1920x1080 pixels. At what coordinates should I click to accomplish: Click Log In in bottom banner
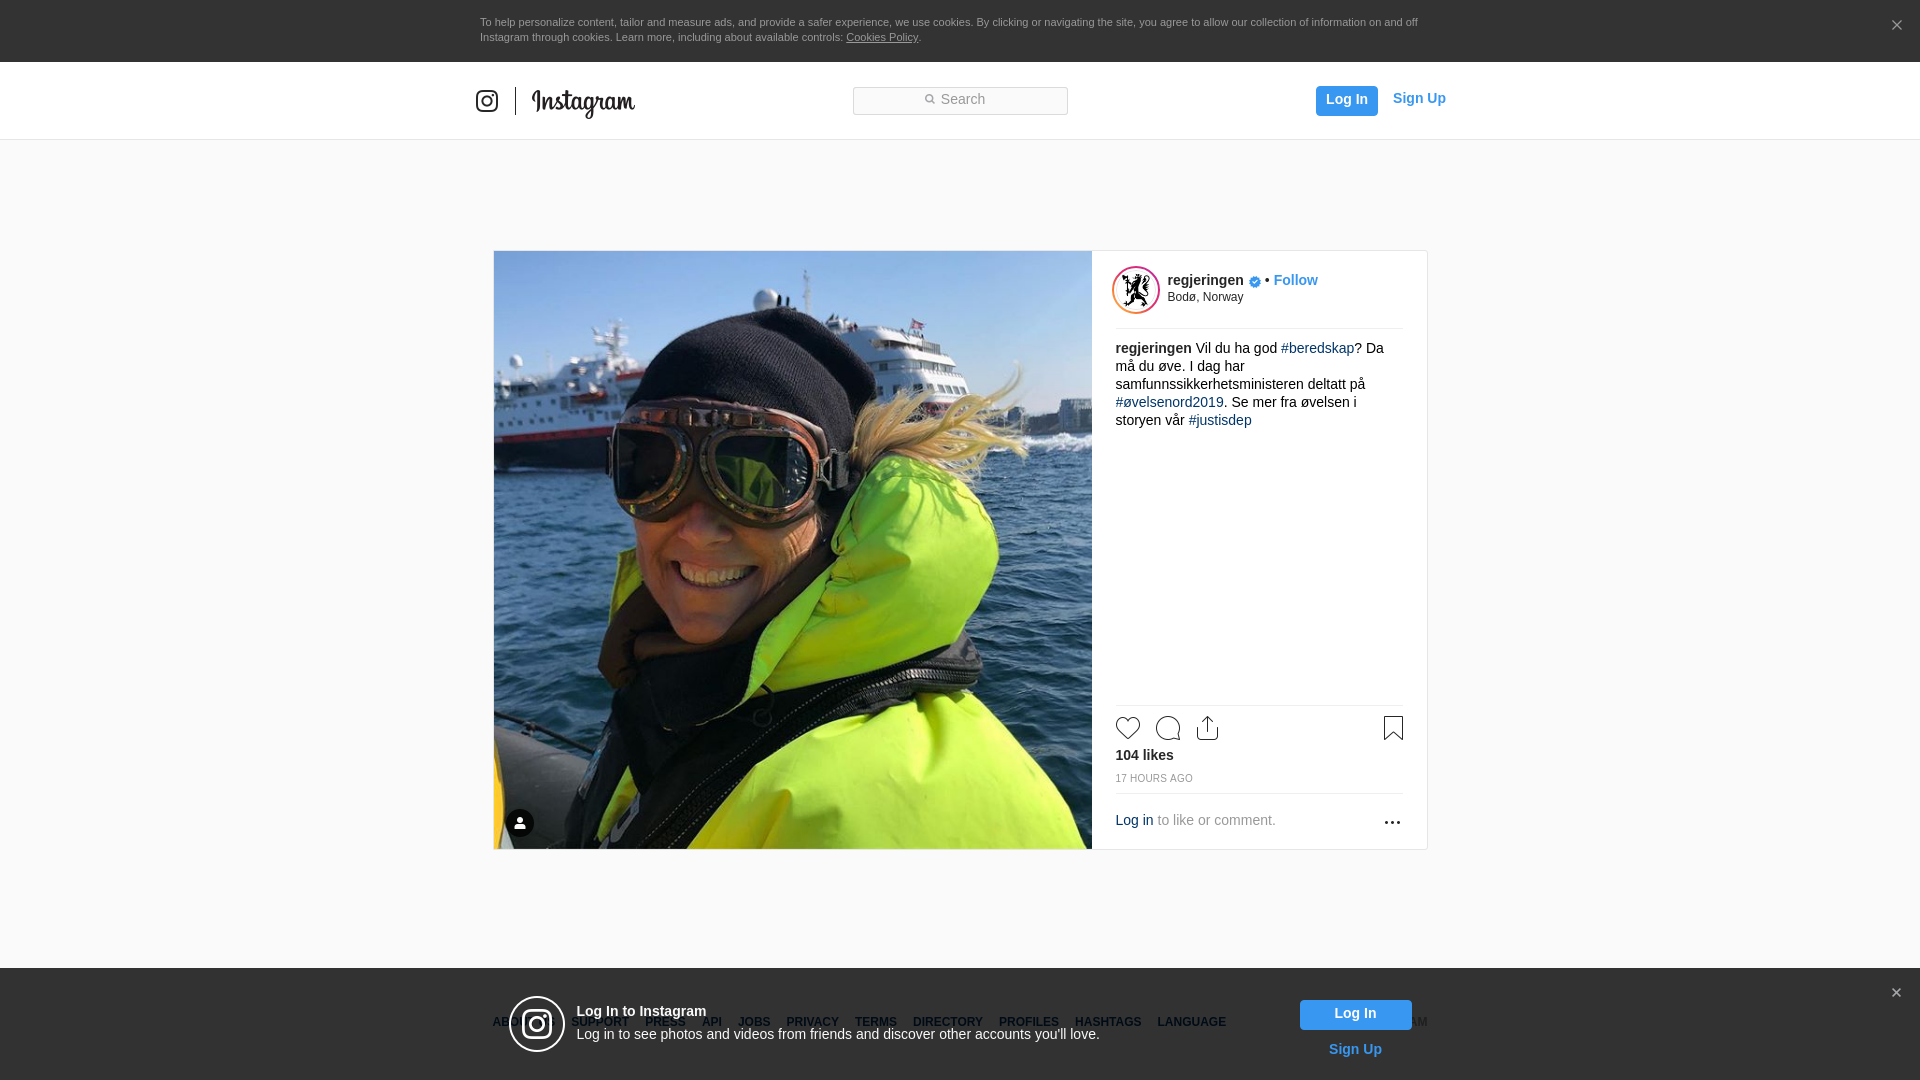(1355, 1015)
